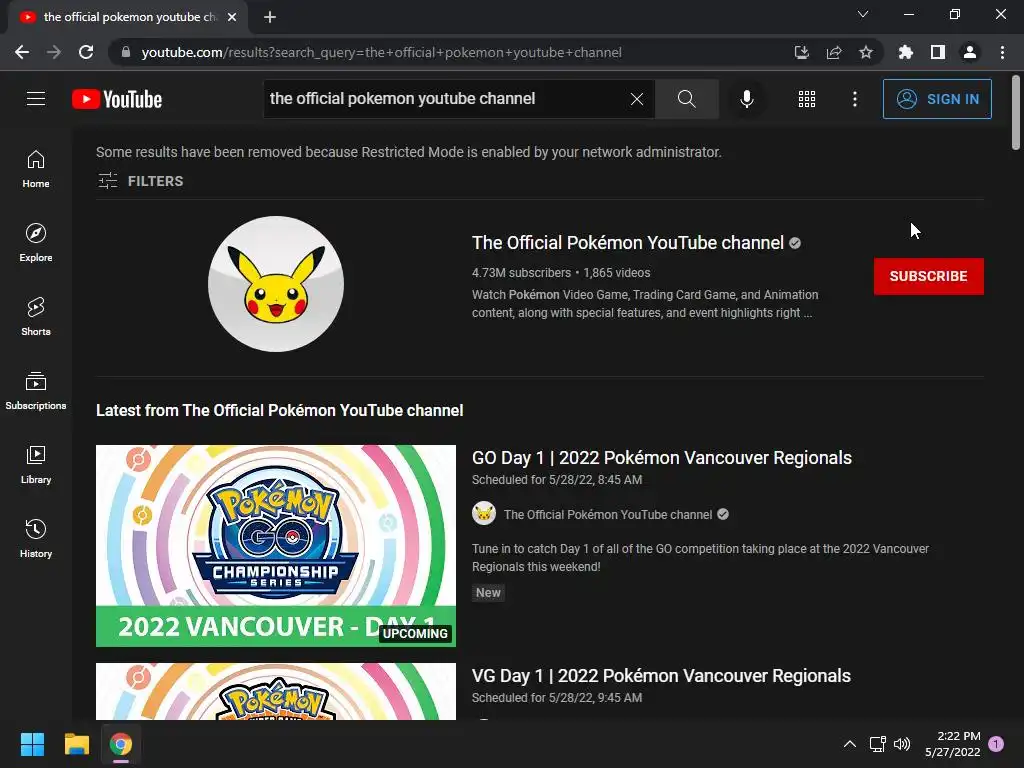Screen dimensions: 1024x768
Task: Open the Chrome extensions puzzle icon
Action: tap(905, 52)
